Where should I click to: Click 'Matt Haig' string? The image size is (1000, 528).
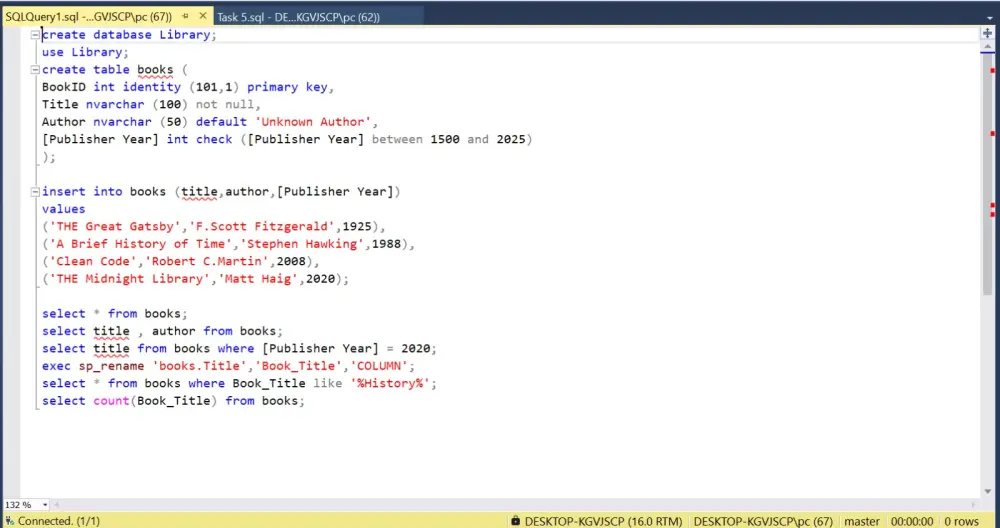pyautogui.click(x=258, y=279)
